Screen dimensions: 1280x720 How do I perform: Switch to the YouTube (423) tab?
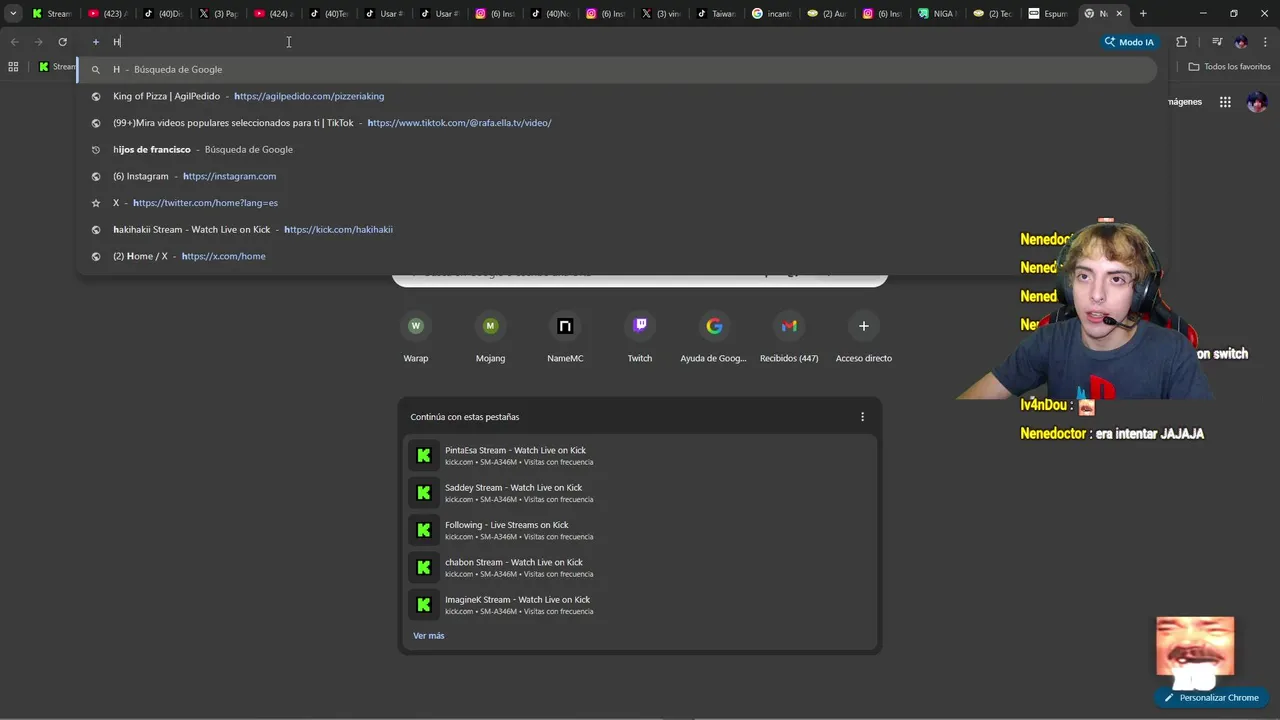point(107,14)
